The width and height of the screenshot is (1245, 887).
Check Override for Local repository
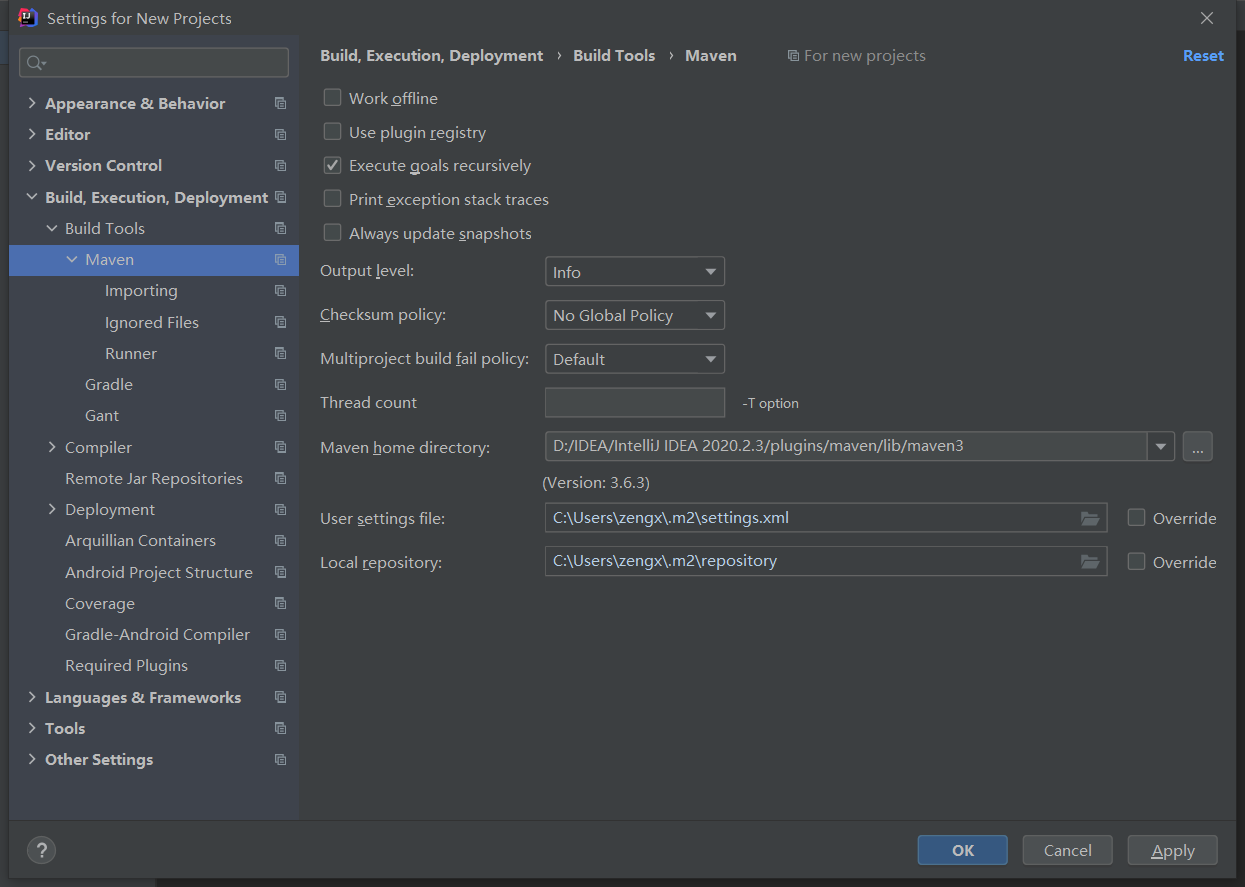pyautogui.click(x=1136, y=562)
